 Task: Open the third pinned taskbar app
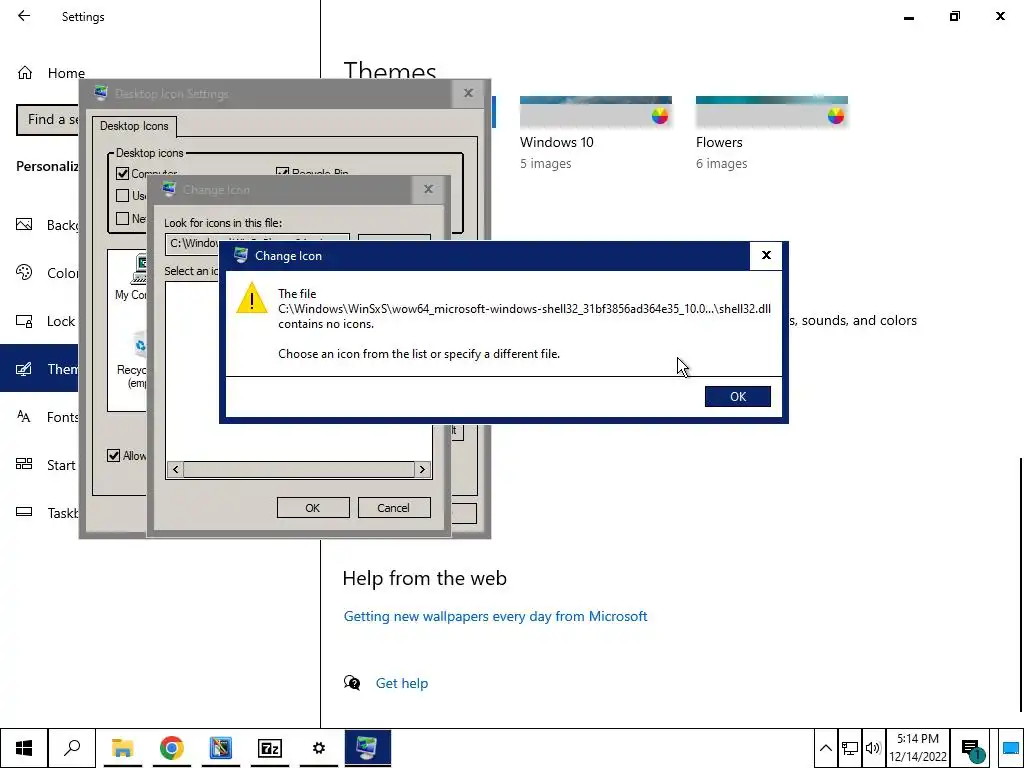click(221, 748)
